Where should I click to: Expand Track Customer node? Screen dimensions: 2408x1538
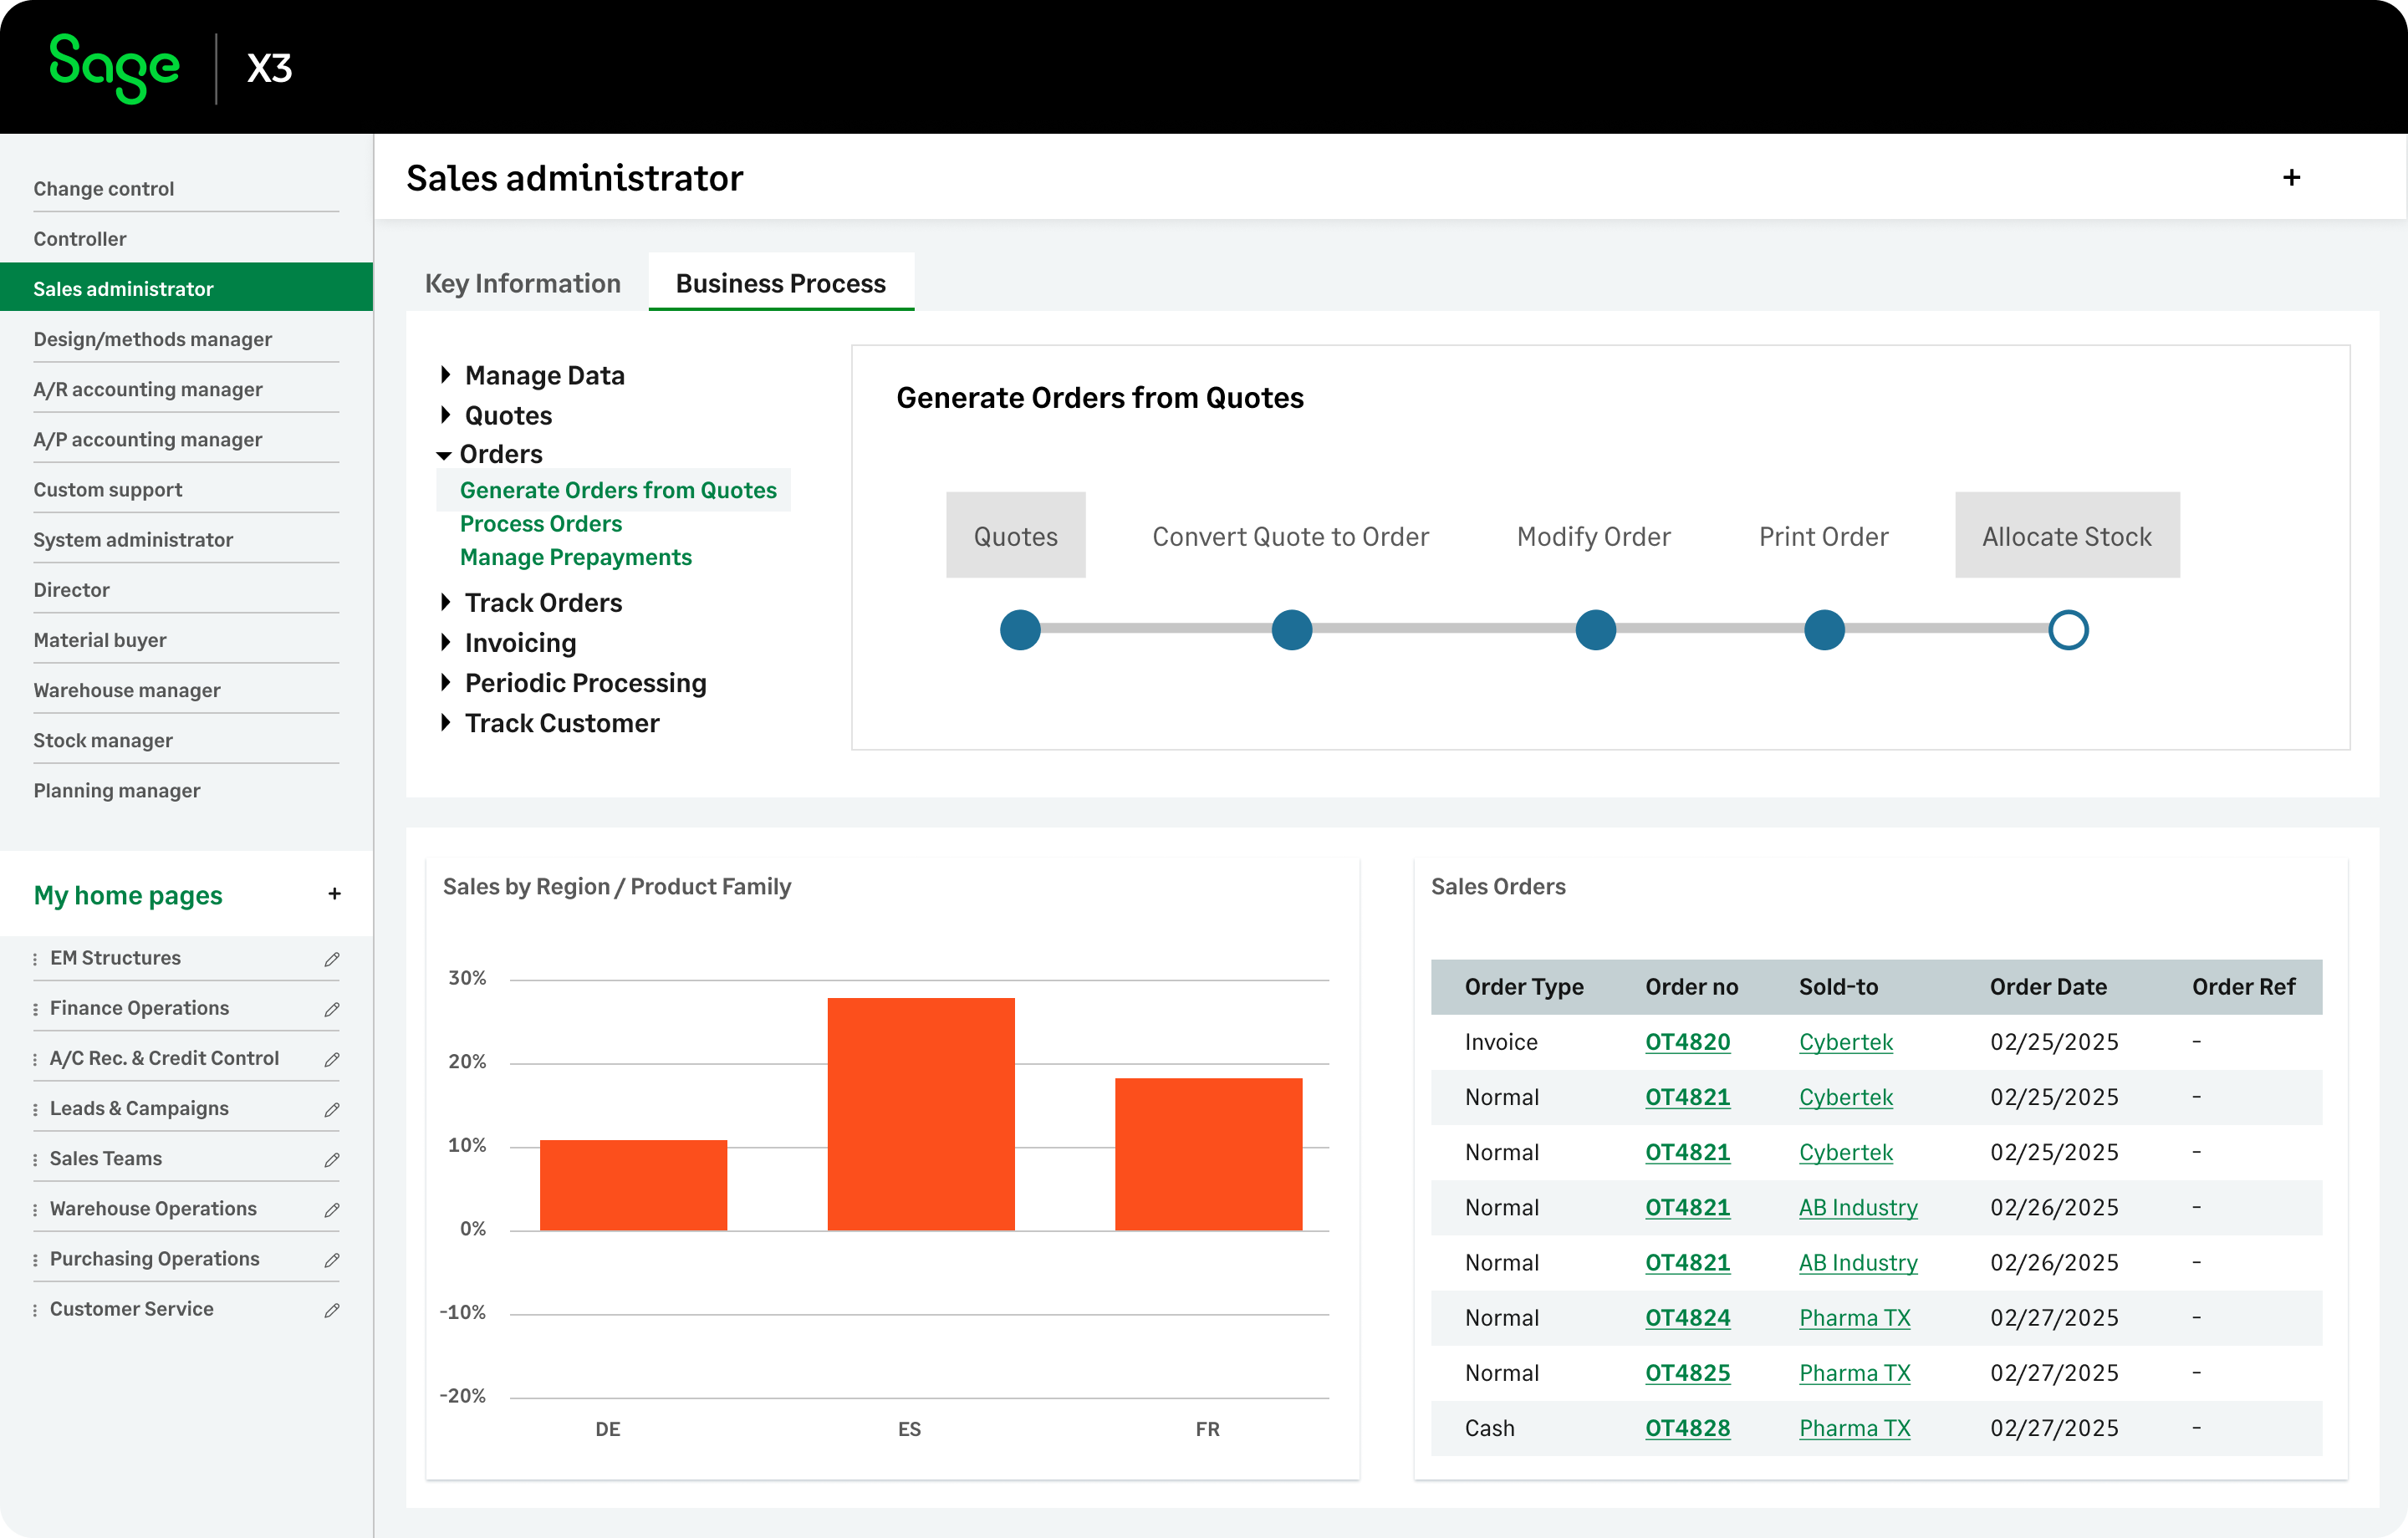446,722
